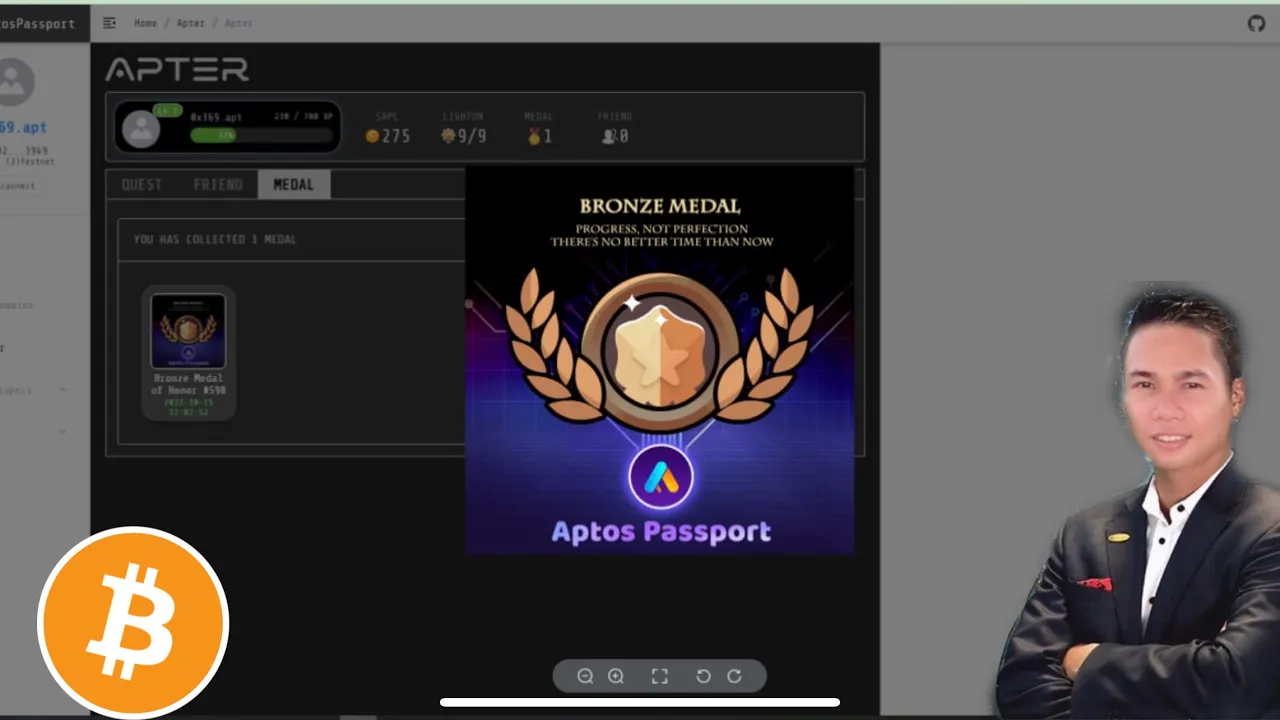Open the GitHub icon in header

pyautogui.click(x=1256, y=23)
